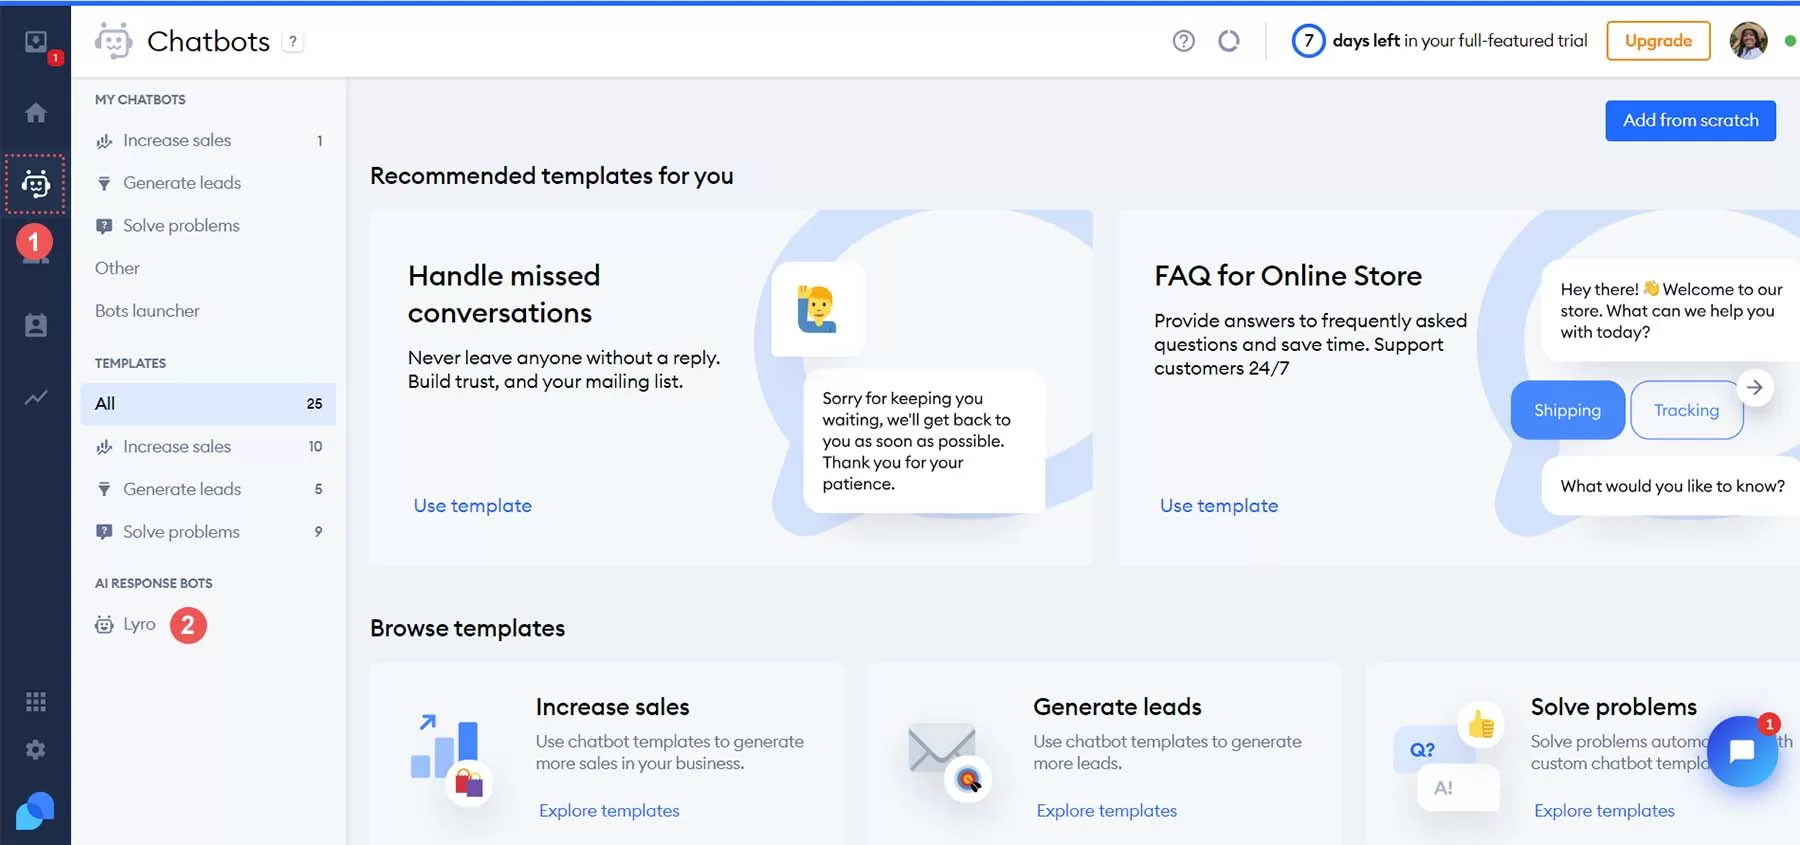Image resolution: width=1800 pixels, height=845 pixels.
Task: Explore templates for Generate leads
Action: point(1106,811)
